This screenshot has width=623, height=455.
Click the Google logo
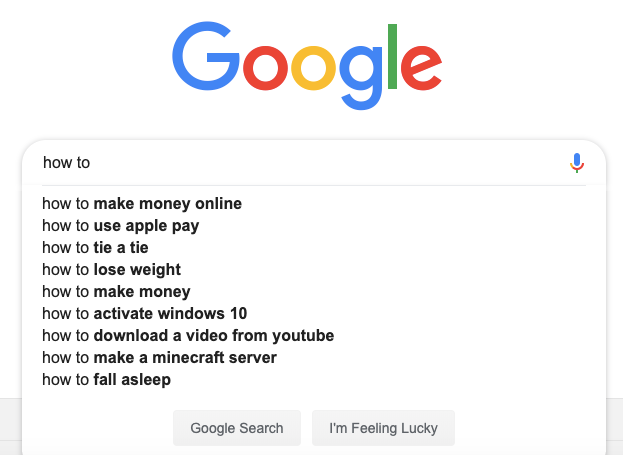[x=307, y=66]
